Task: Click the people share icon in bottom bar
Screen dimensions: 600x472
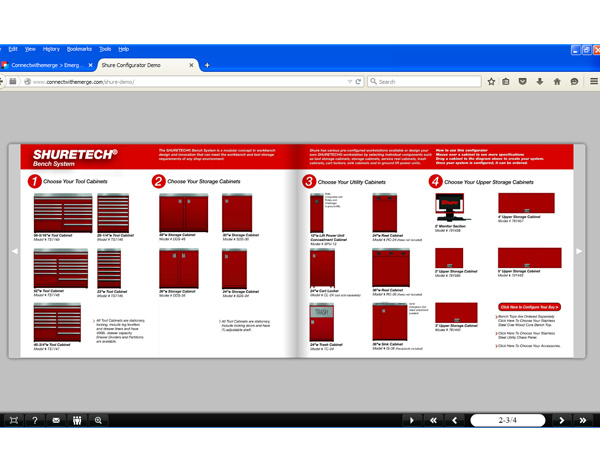Action: pos(77,420)
